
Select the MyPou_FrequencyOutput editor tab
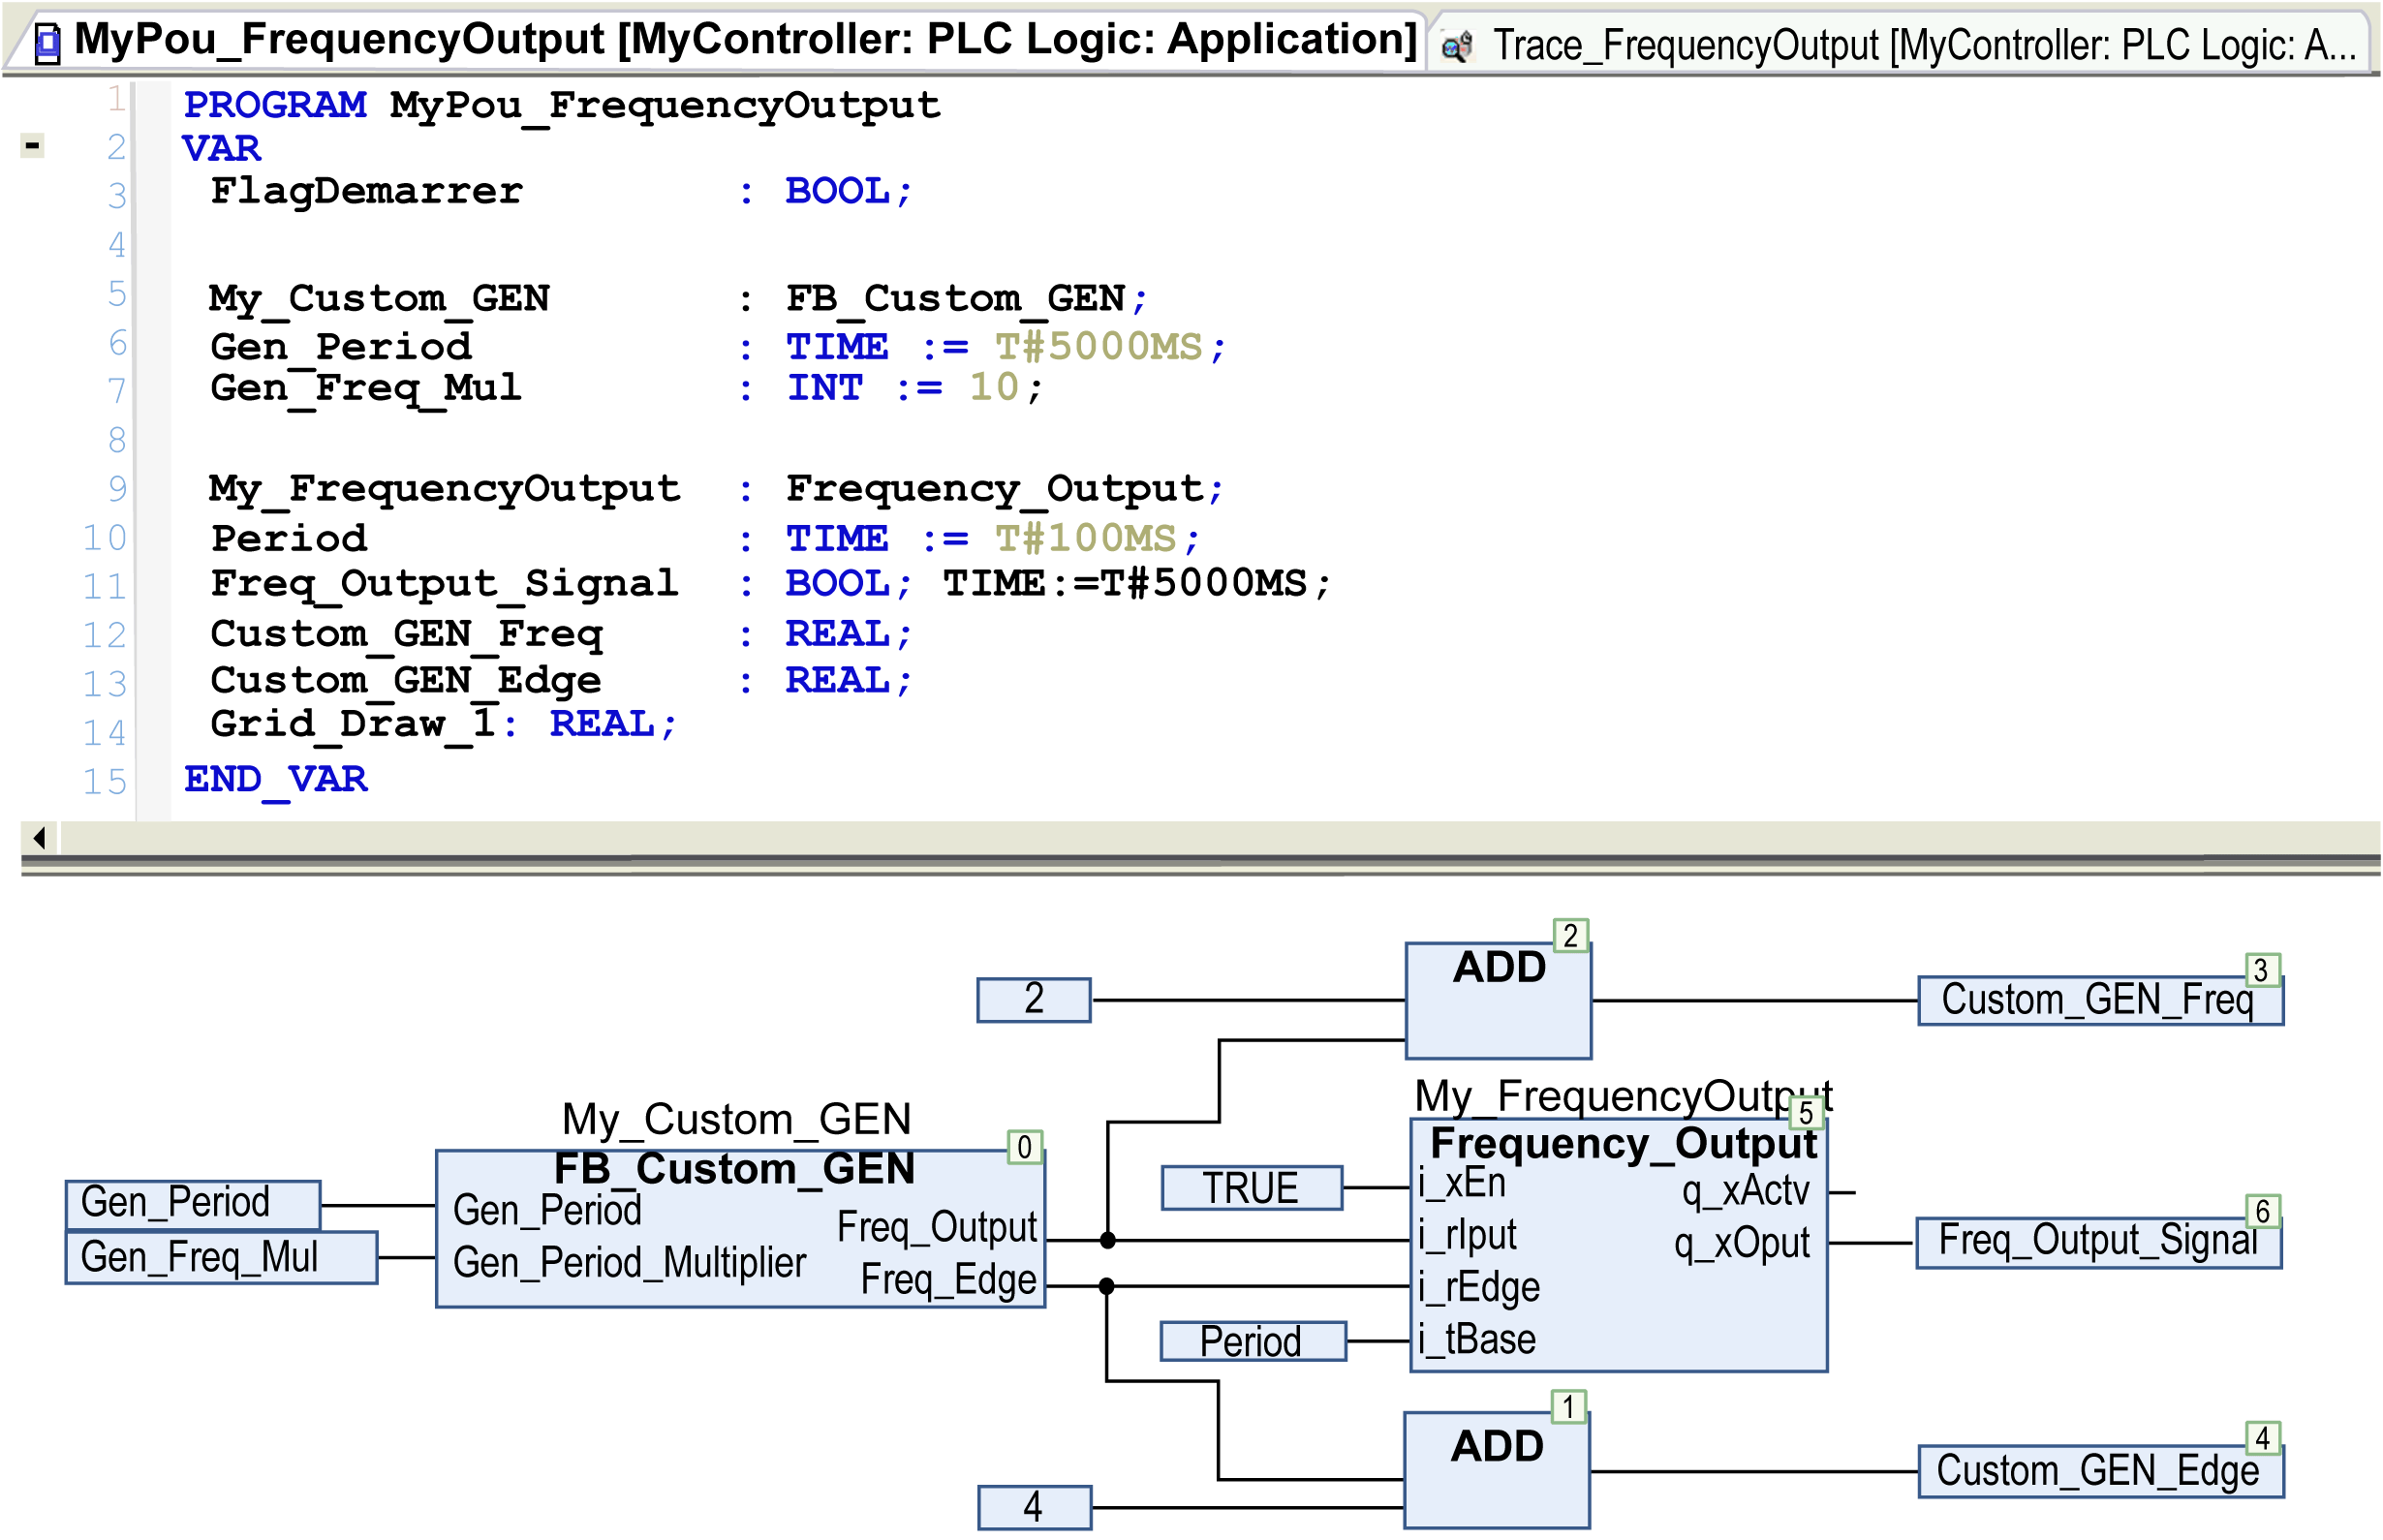pyautogui.click(x=744, y=40)
